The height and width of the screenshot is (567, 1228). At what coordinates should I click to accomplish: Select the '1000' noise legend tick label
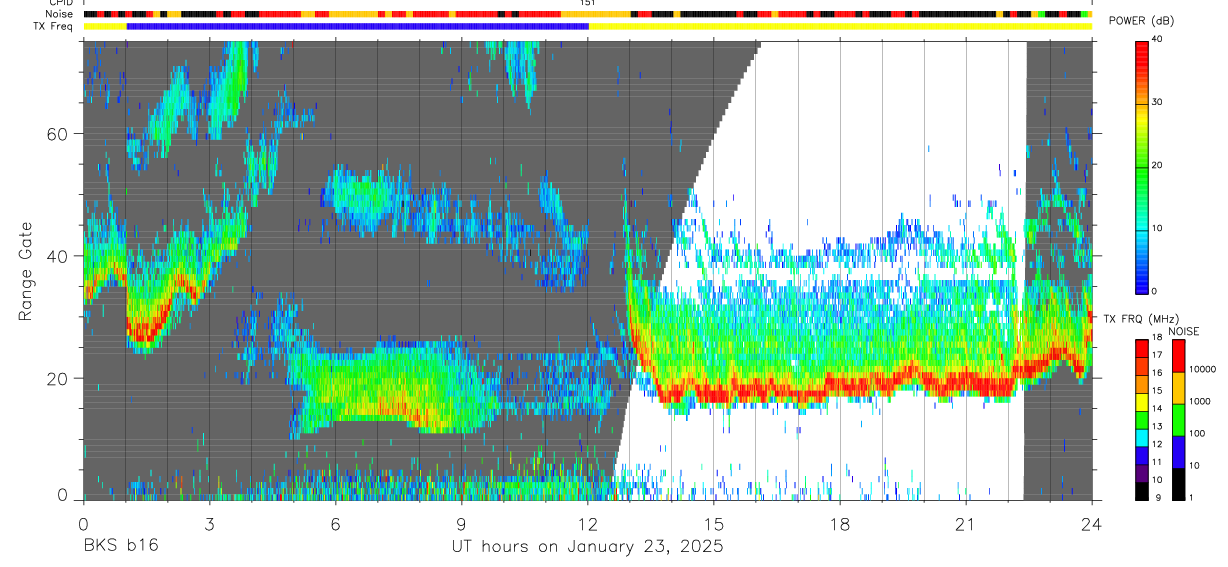click(1202, 402)
